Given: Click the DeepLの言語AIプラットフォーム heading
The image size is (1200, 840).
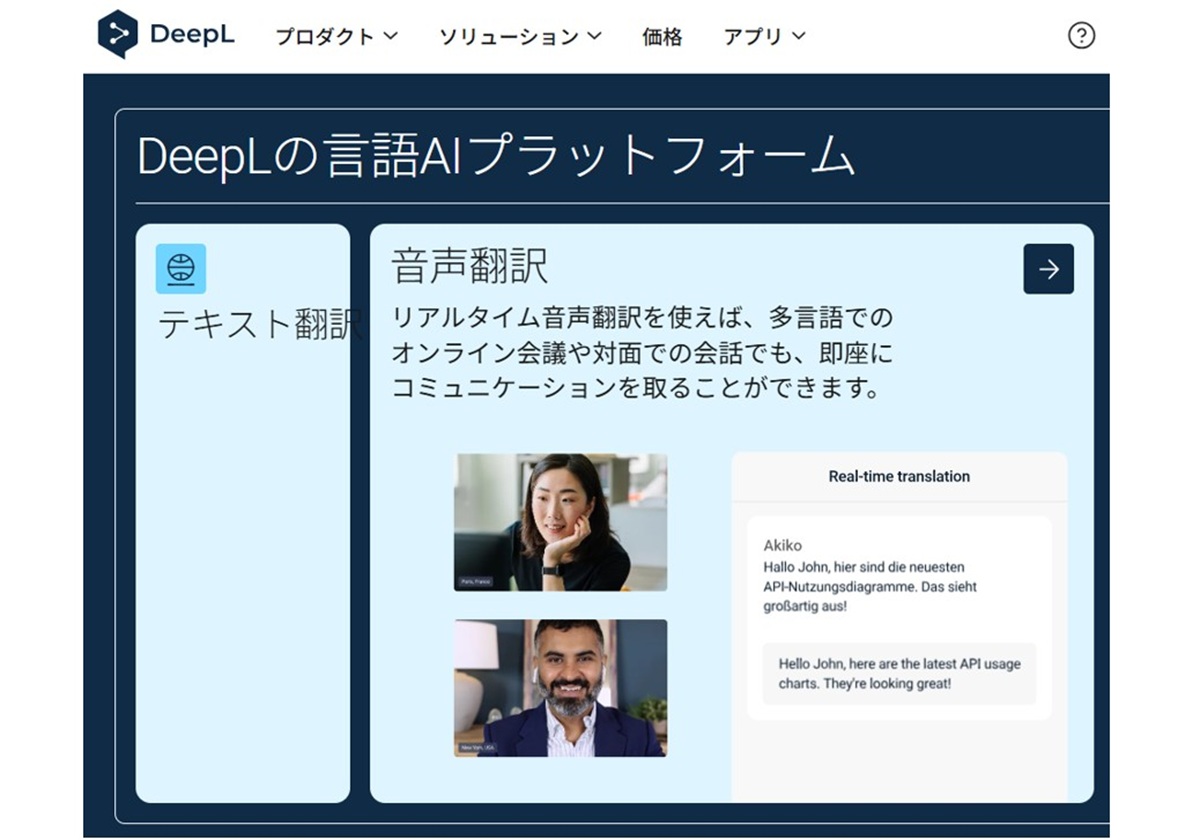Looking at the screenshot, I should [x=495, y=157].
